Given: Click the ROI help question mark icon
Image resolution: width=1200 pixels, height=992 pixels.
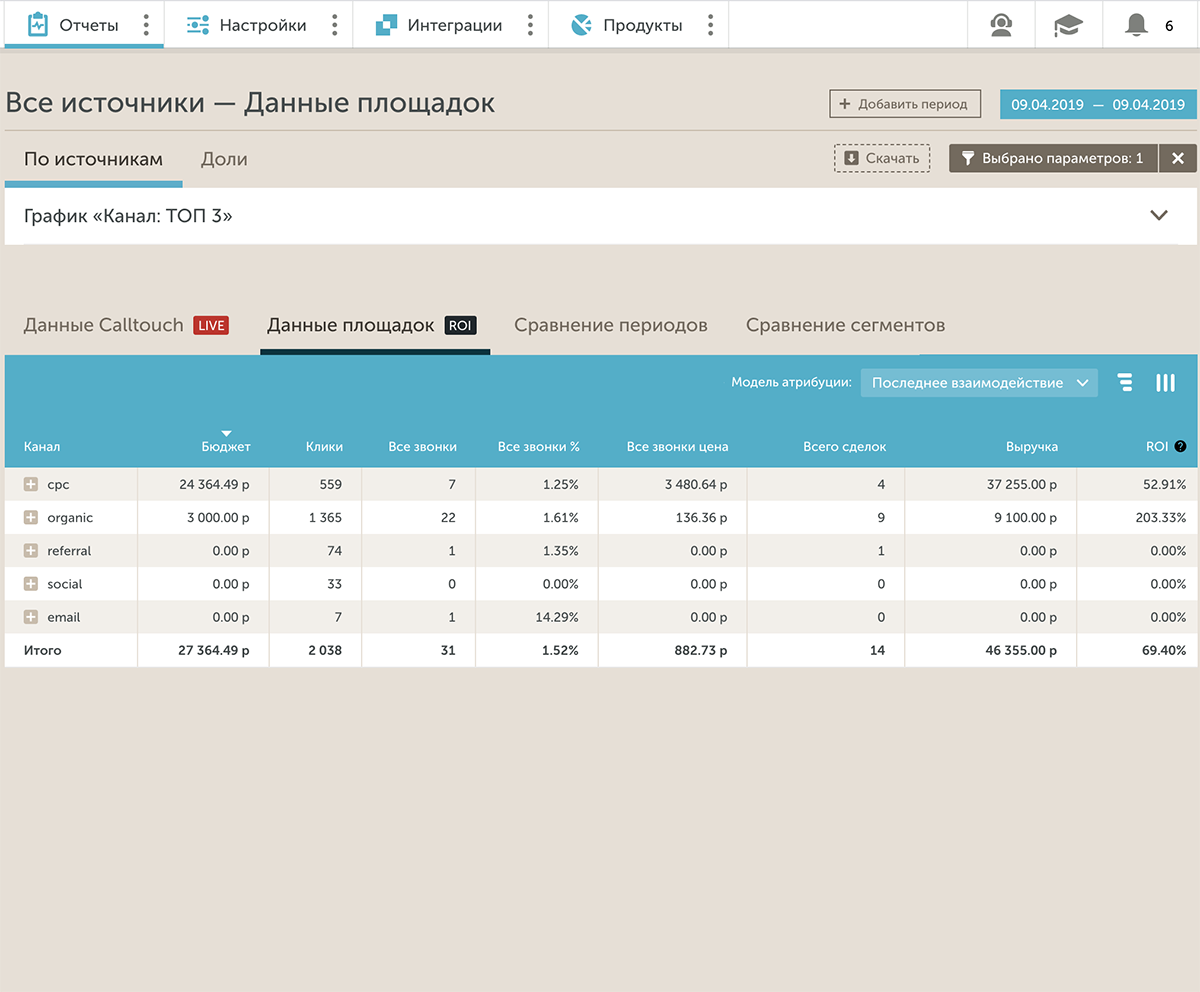Looking at the screenshot, I should 1181,447.
